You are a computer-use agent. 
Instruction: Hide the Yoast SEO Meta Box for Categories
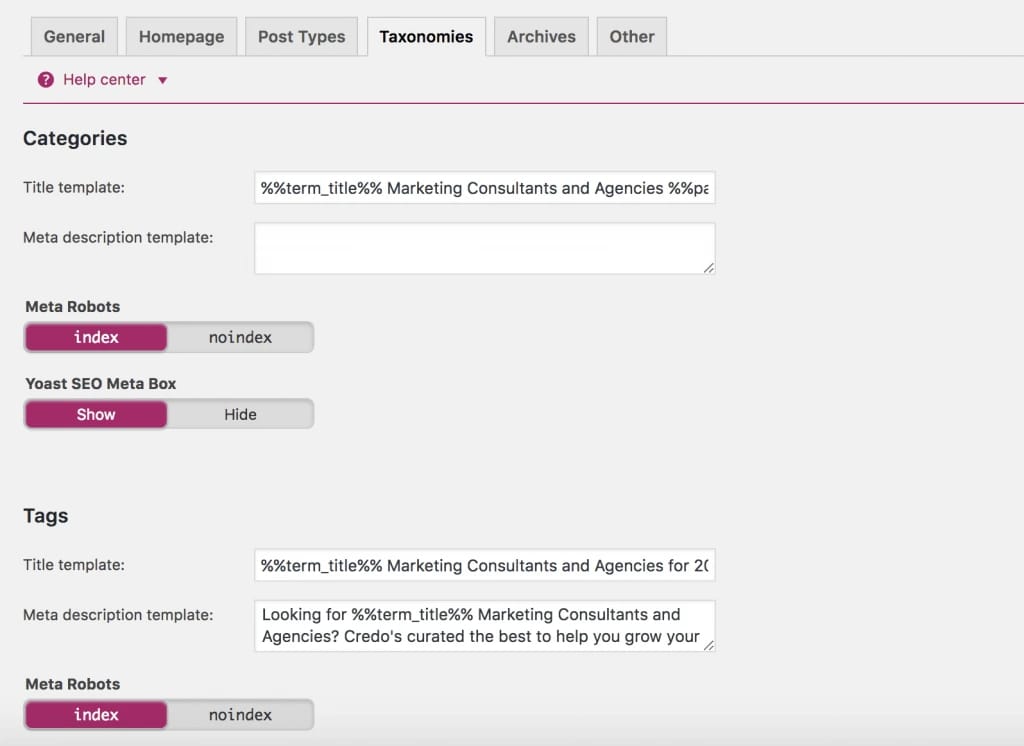(x=240, y=415)
